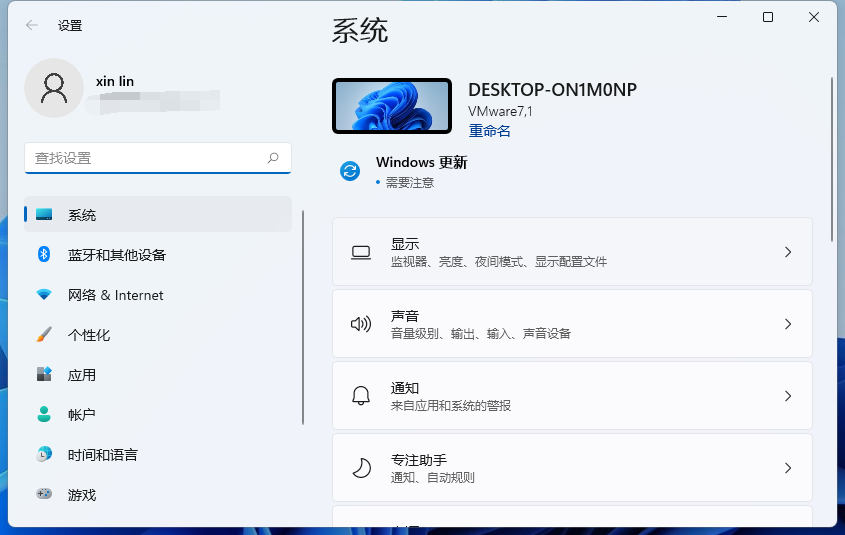Open 专注助手 row using right chevron
Viewport: 845px width, 535px height.
(x=788, y=468)
